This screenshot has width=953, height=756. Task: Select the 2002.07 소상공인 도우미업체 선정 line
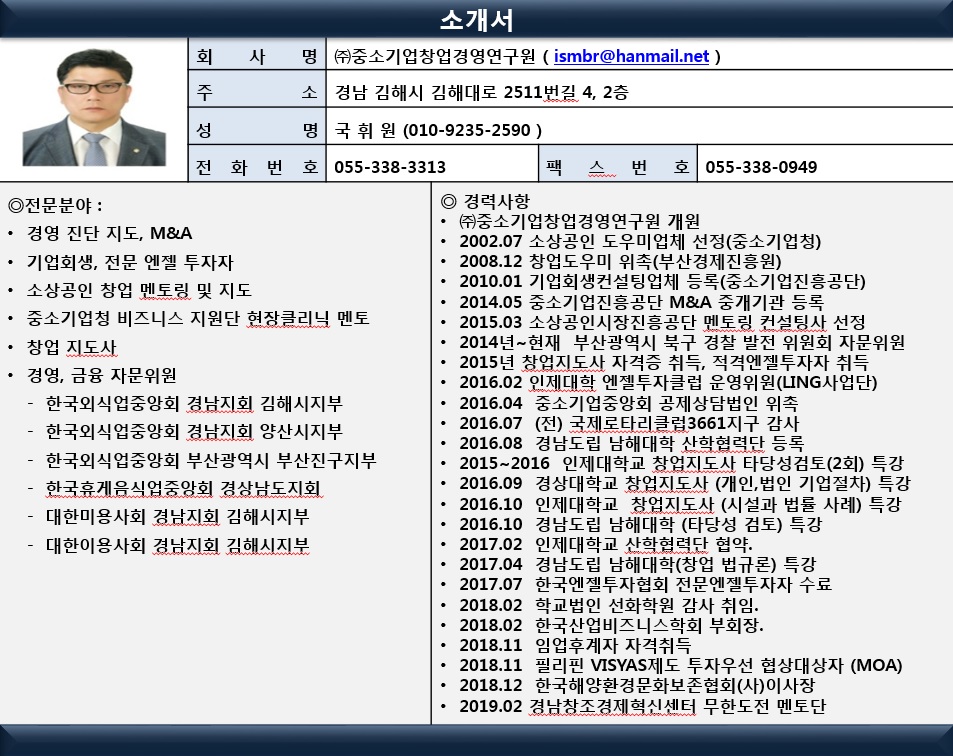pyautogui.click(x=640, y=241)
